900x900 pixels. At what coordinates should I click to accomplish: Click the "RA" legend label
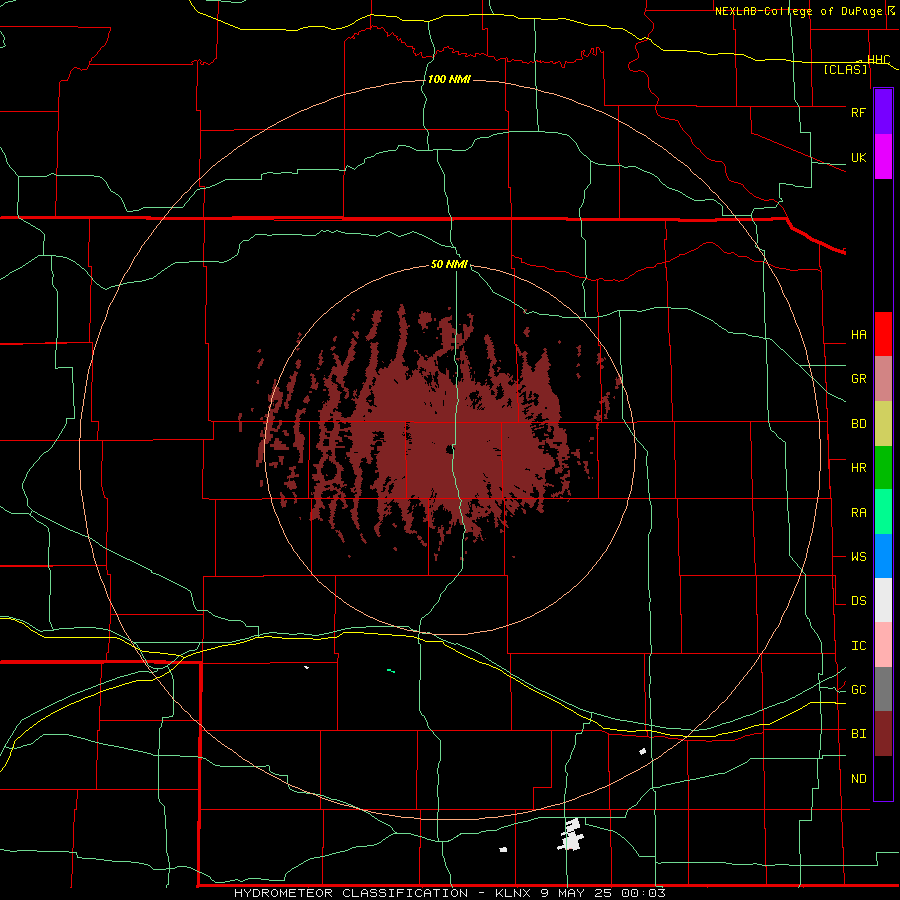click(858, 513)
